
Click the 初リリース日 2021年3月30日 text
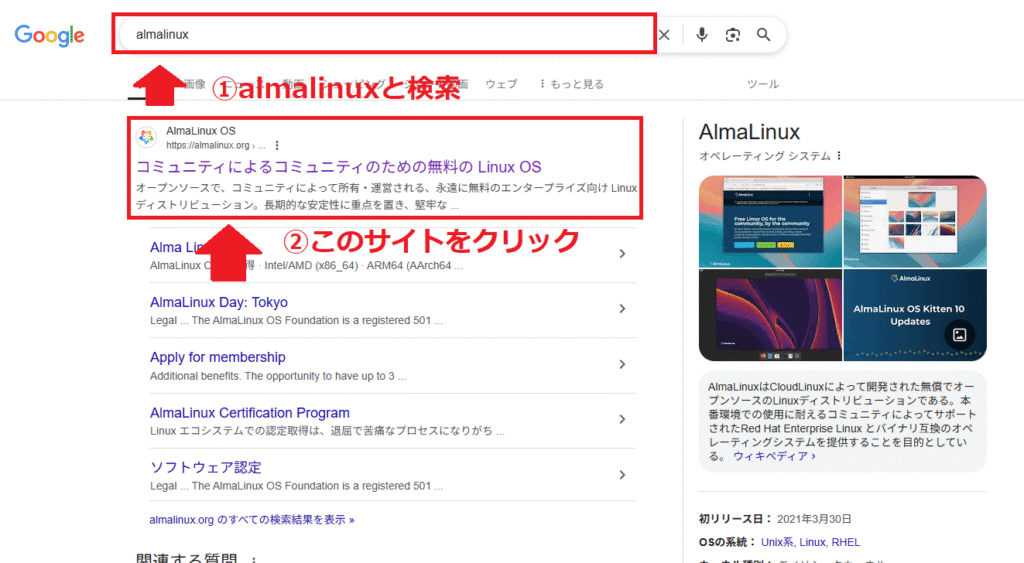(x=775, y=519)
